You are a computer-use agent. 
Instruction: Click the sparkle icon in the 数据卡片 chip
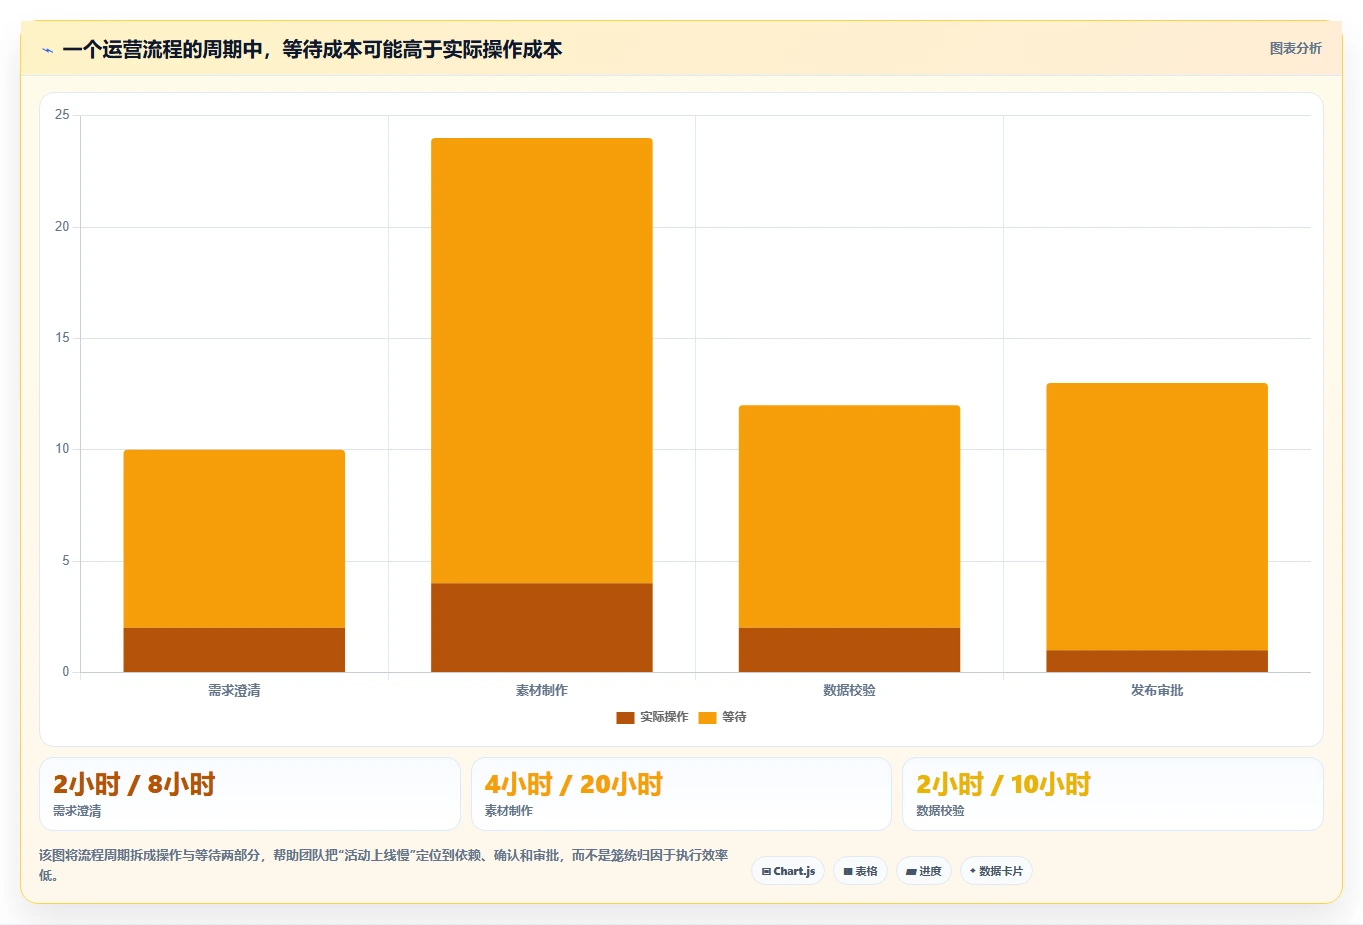973,871
